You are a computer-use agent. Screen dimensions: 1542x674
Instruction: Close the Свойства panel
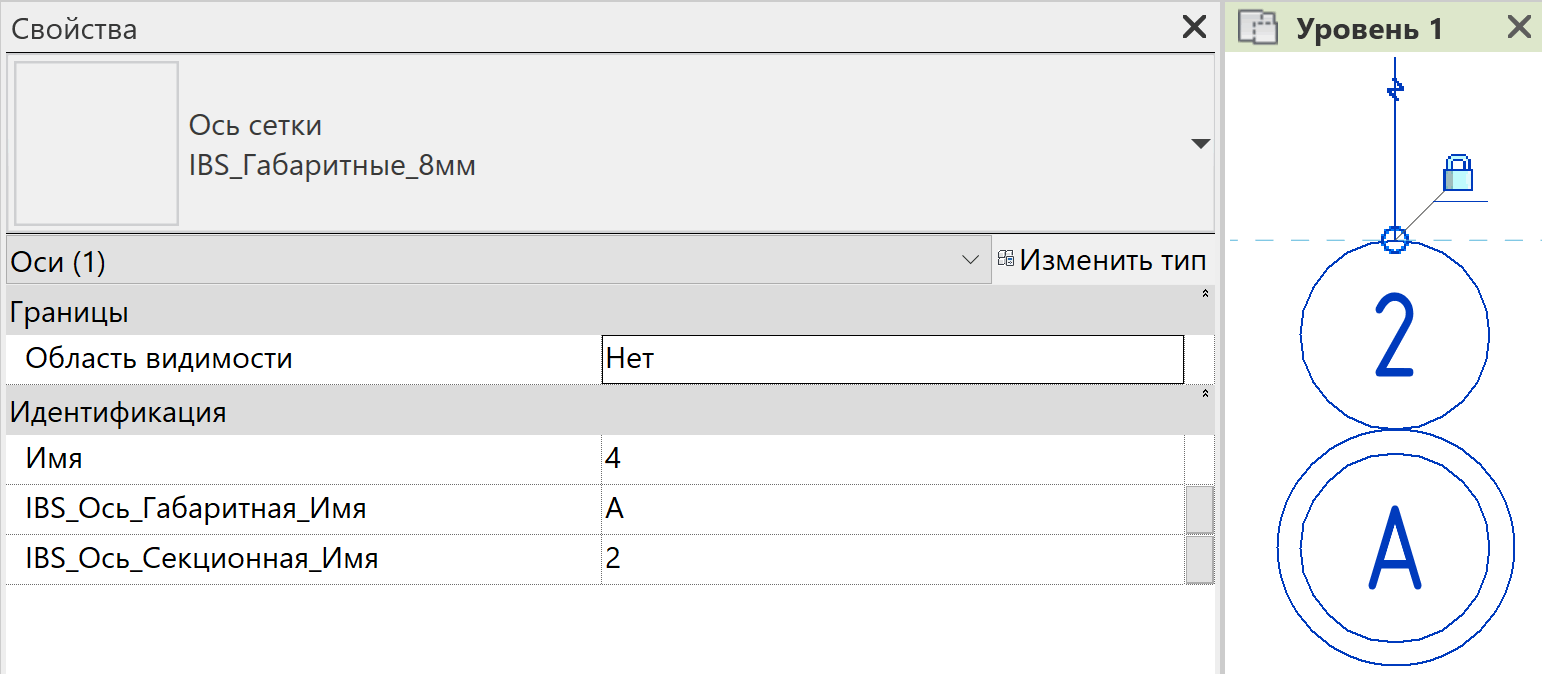[x=1194, y=27]
